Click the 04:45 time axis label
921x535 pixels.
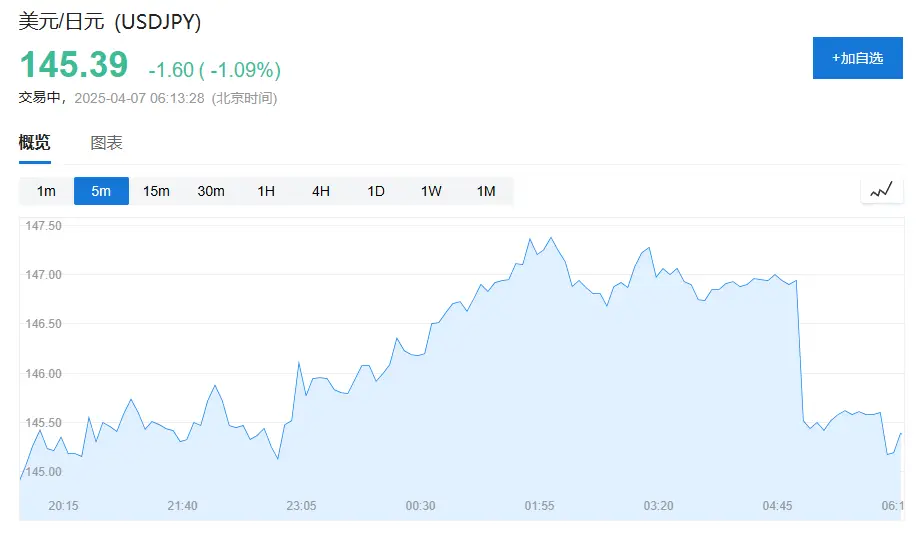[777, 506]
